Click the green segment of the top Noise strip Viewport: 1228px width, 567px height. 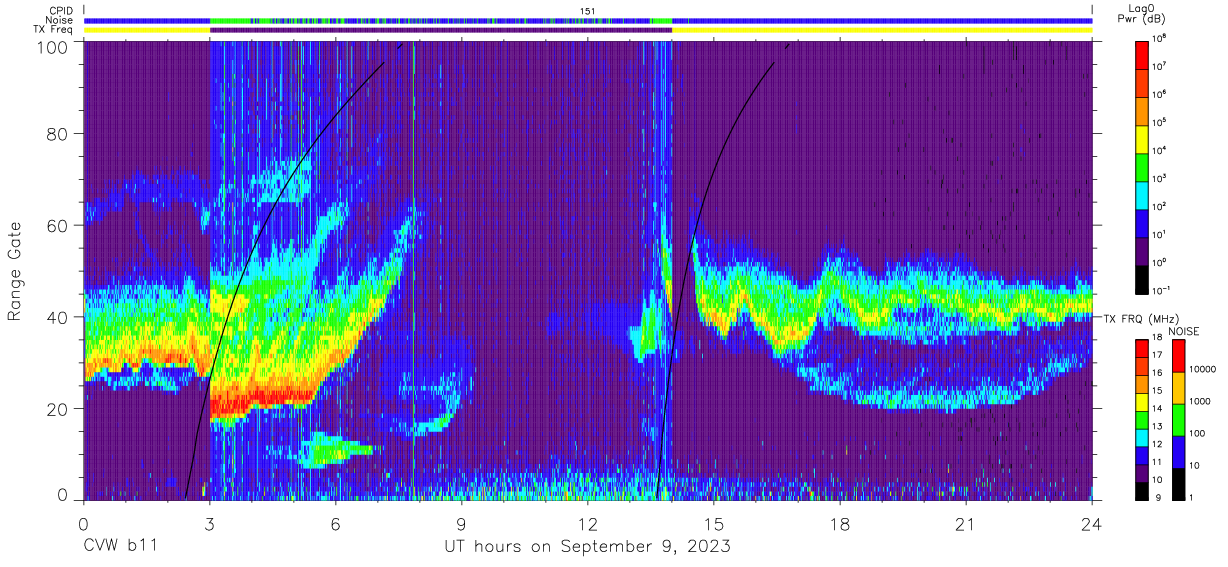pyautogui.click(x=230, y=20)
